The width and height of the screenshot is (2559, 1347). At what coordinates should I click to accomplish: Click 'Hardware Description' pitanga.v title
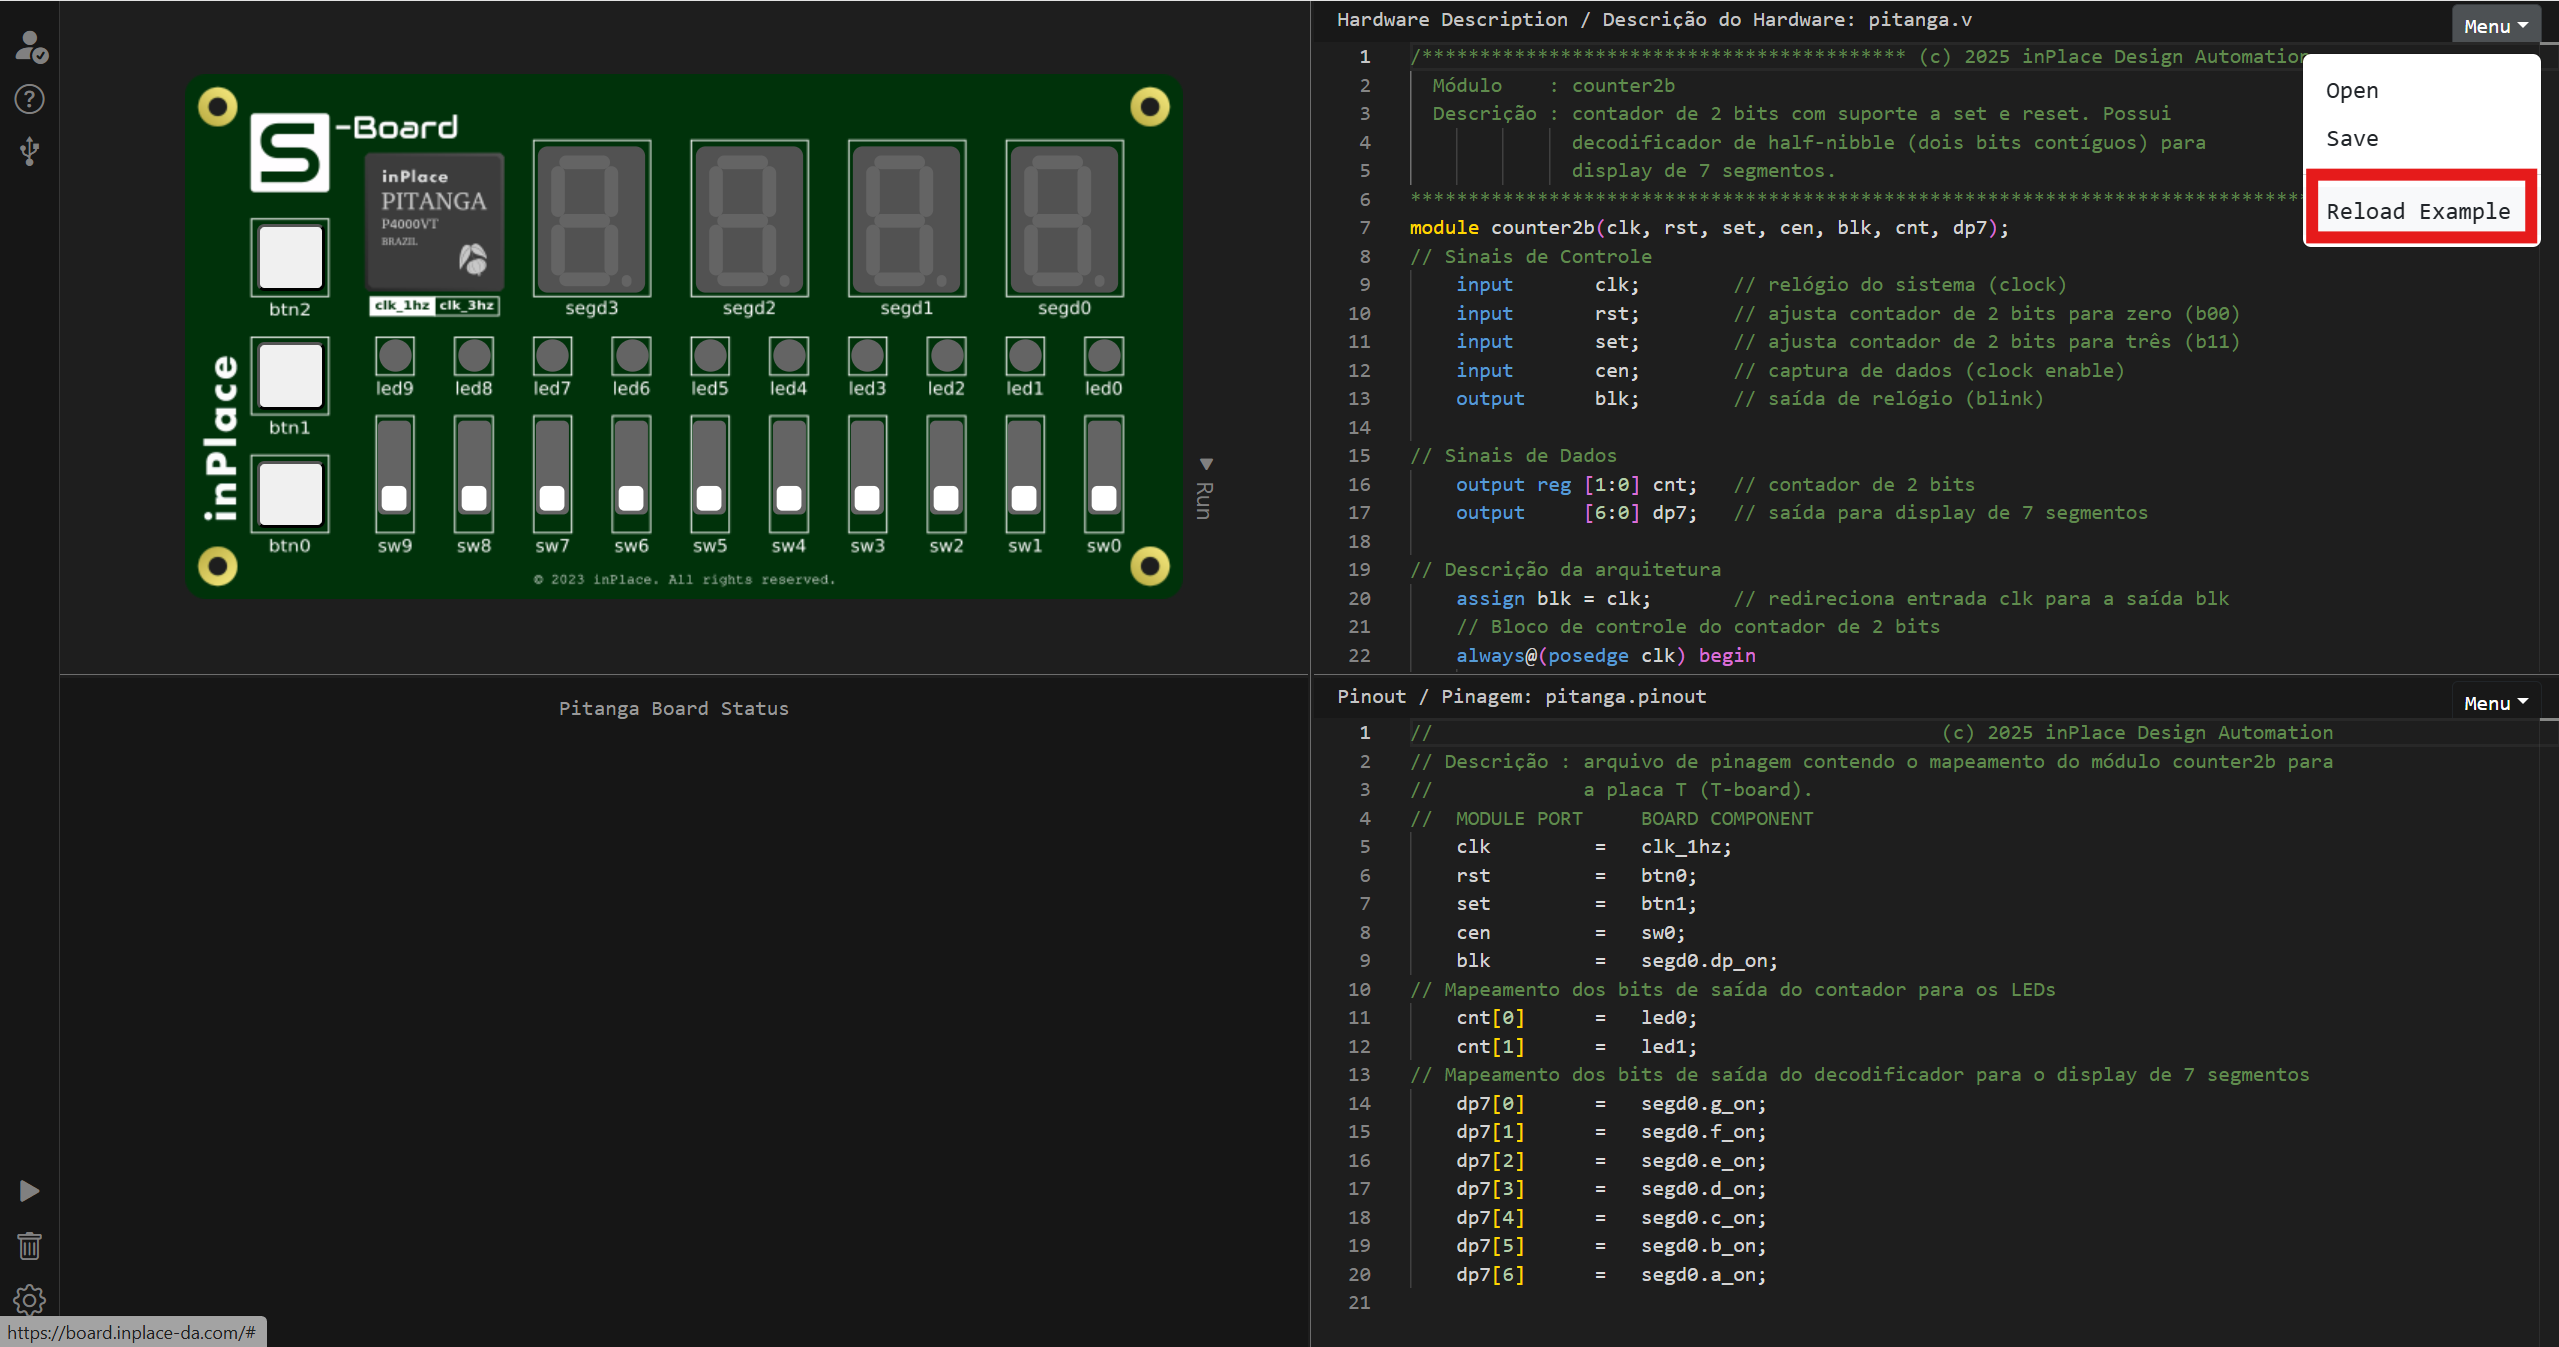point(1655,20)
